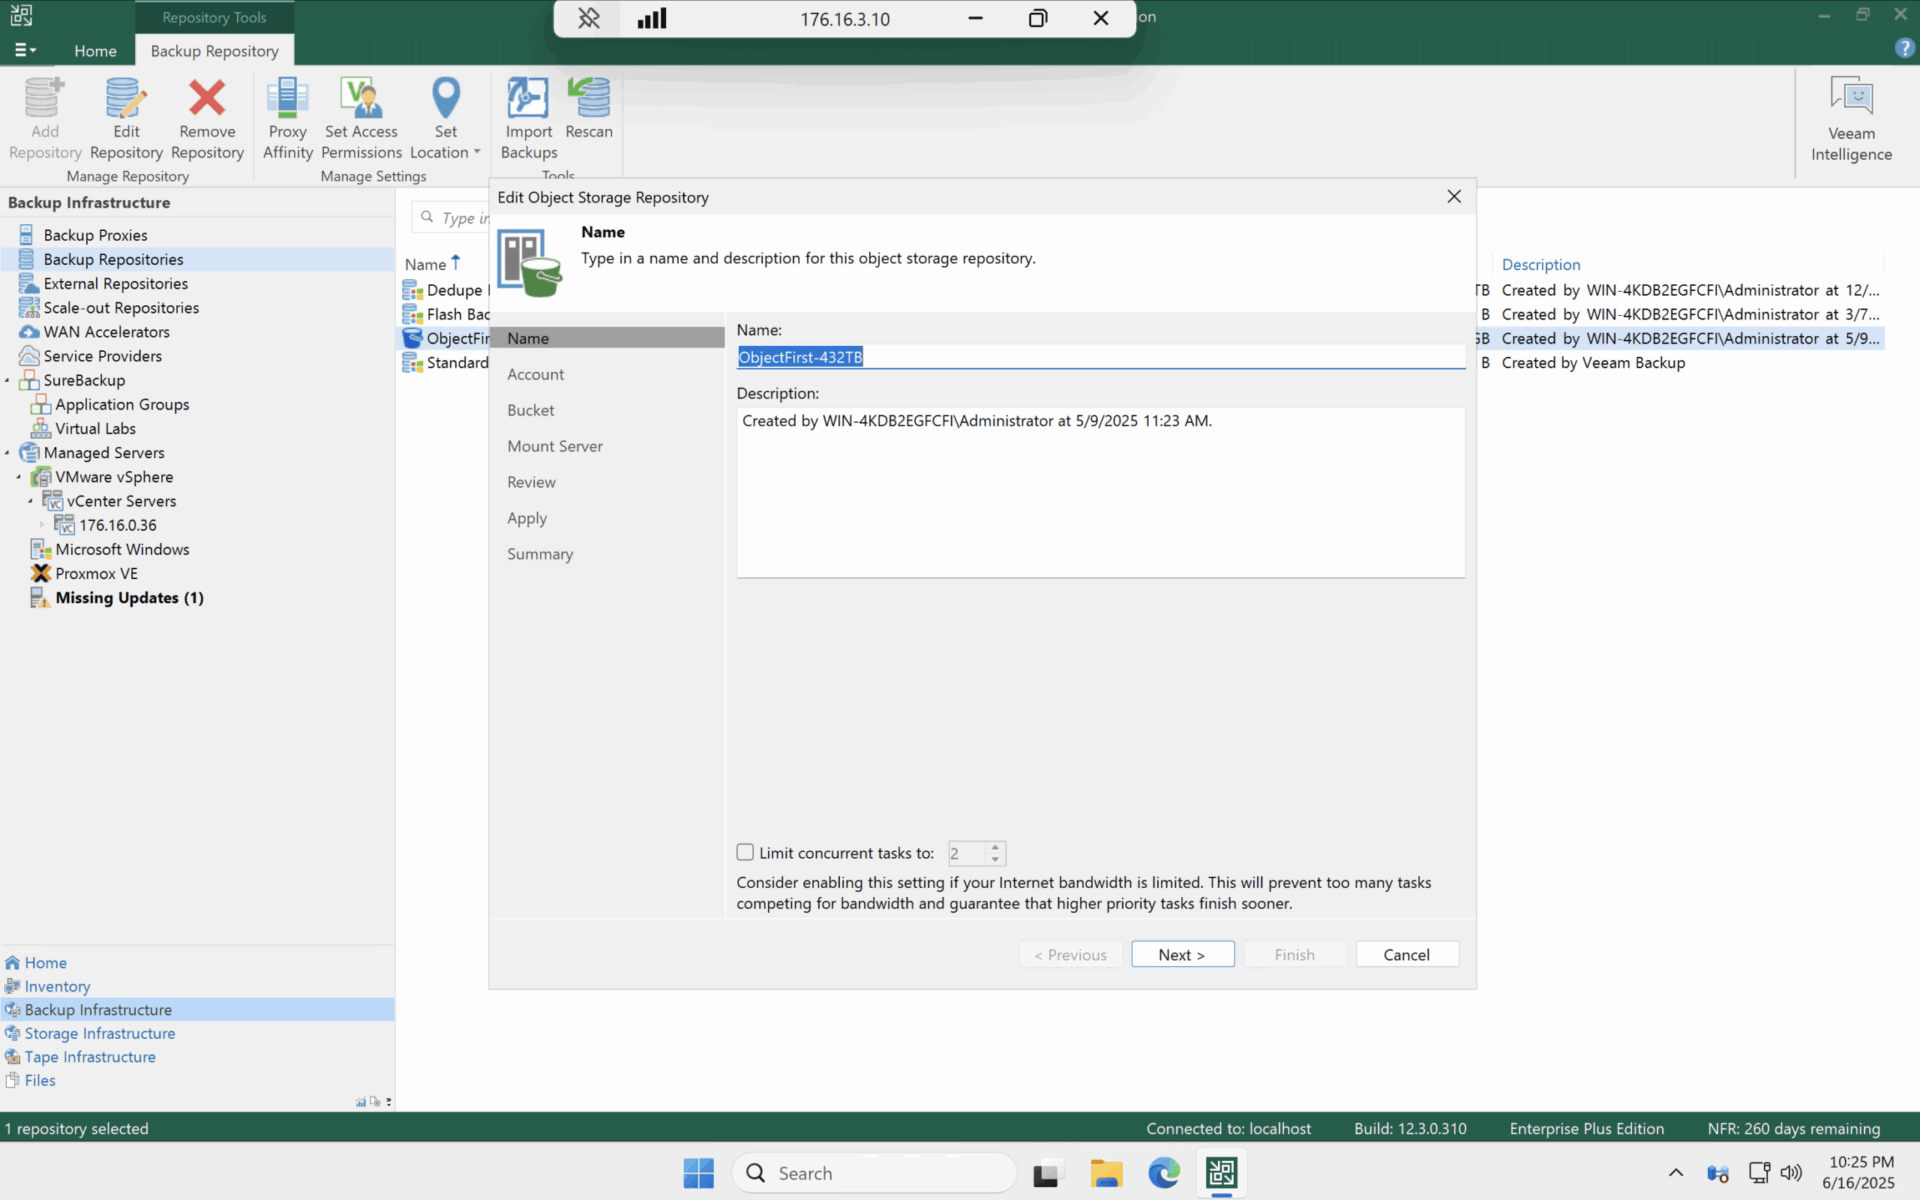Open Veeam Intelligence panel
Viewport: 1920px width, 1200px height.
coord(1851,119)
